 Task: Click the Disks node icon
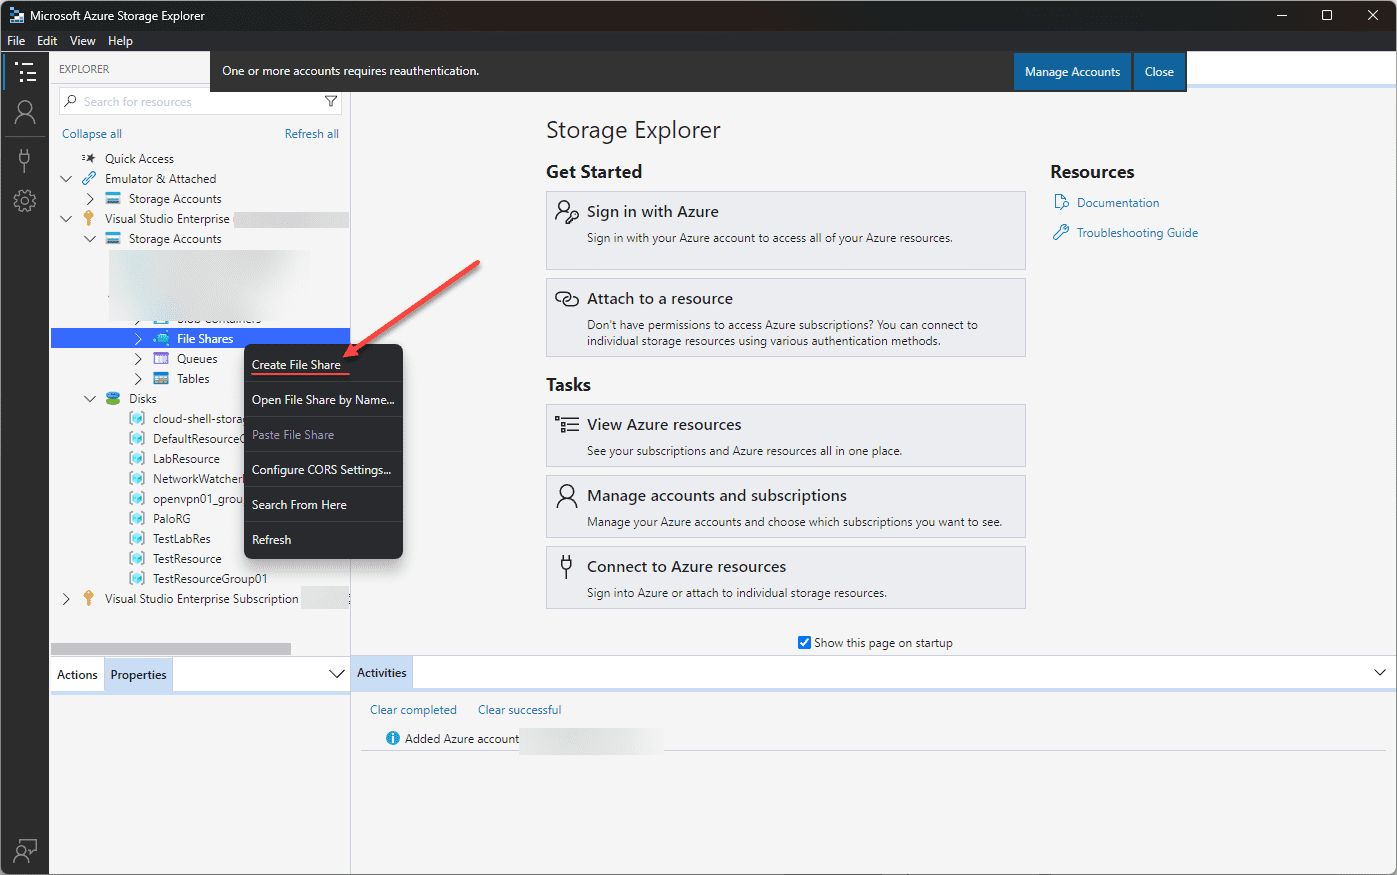click(x=113, y=398)
